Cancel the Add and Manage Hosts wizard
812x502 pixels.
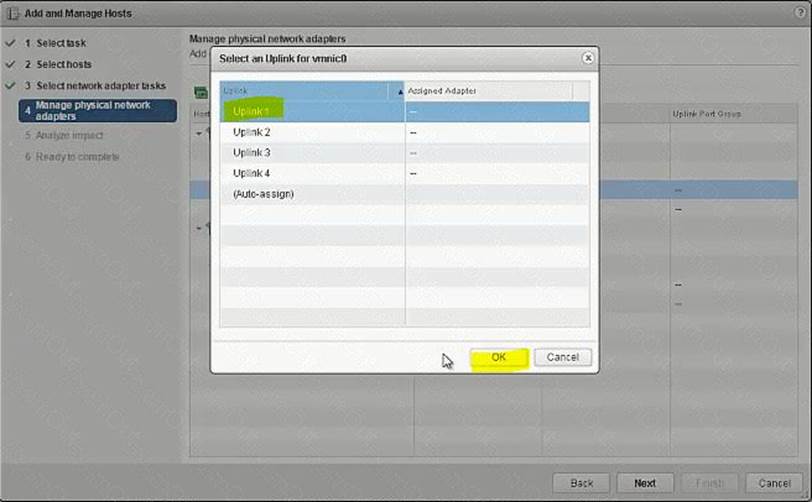(x=774, y=482)
